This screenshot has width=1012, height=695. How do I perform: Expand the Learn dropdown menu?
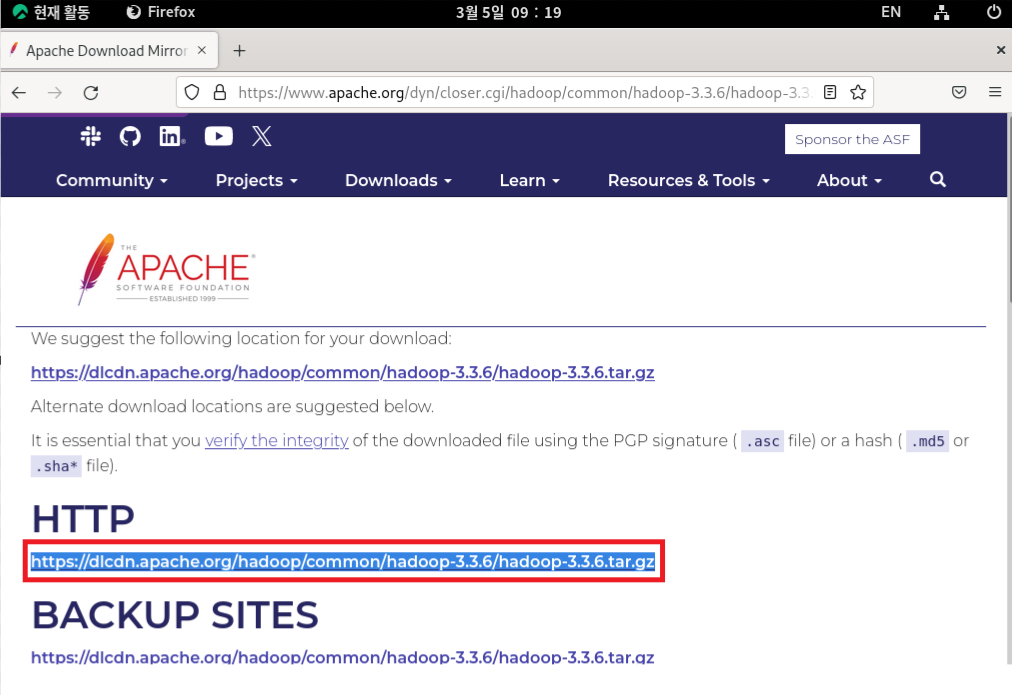click(x=529, y=180)
